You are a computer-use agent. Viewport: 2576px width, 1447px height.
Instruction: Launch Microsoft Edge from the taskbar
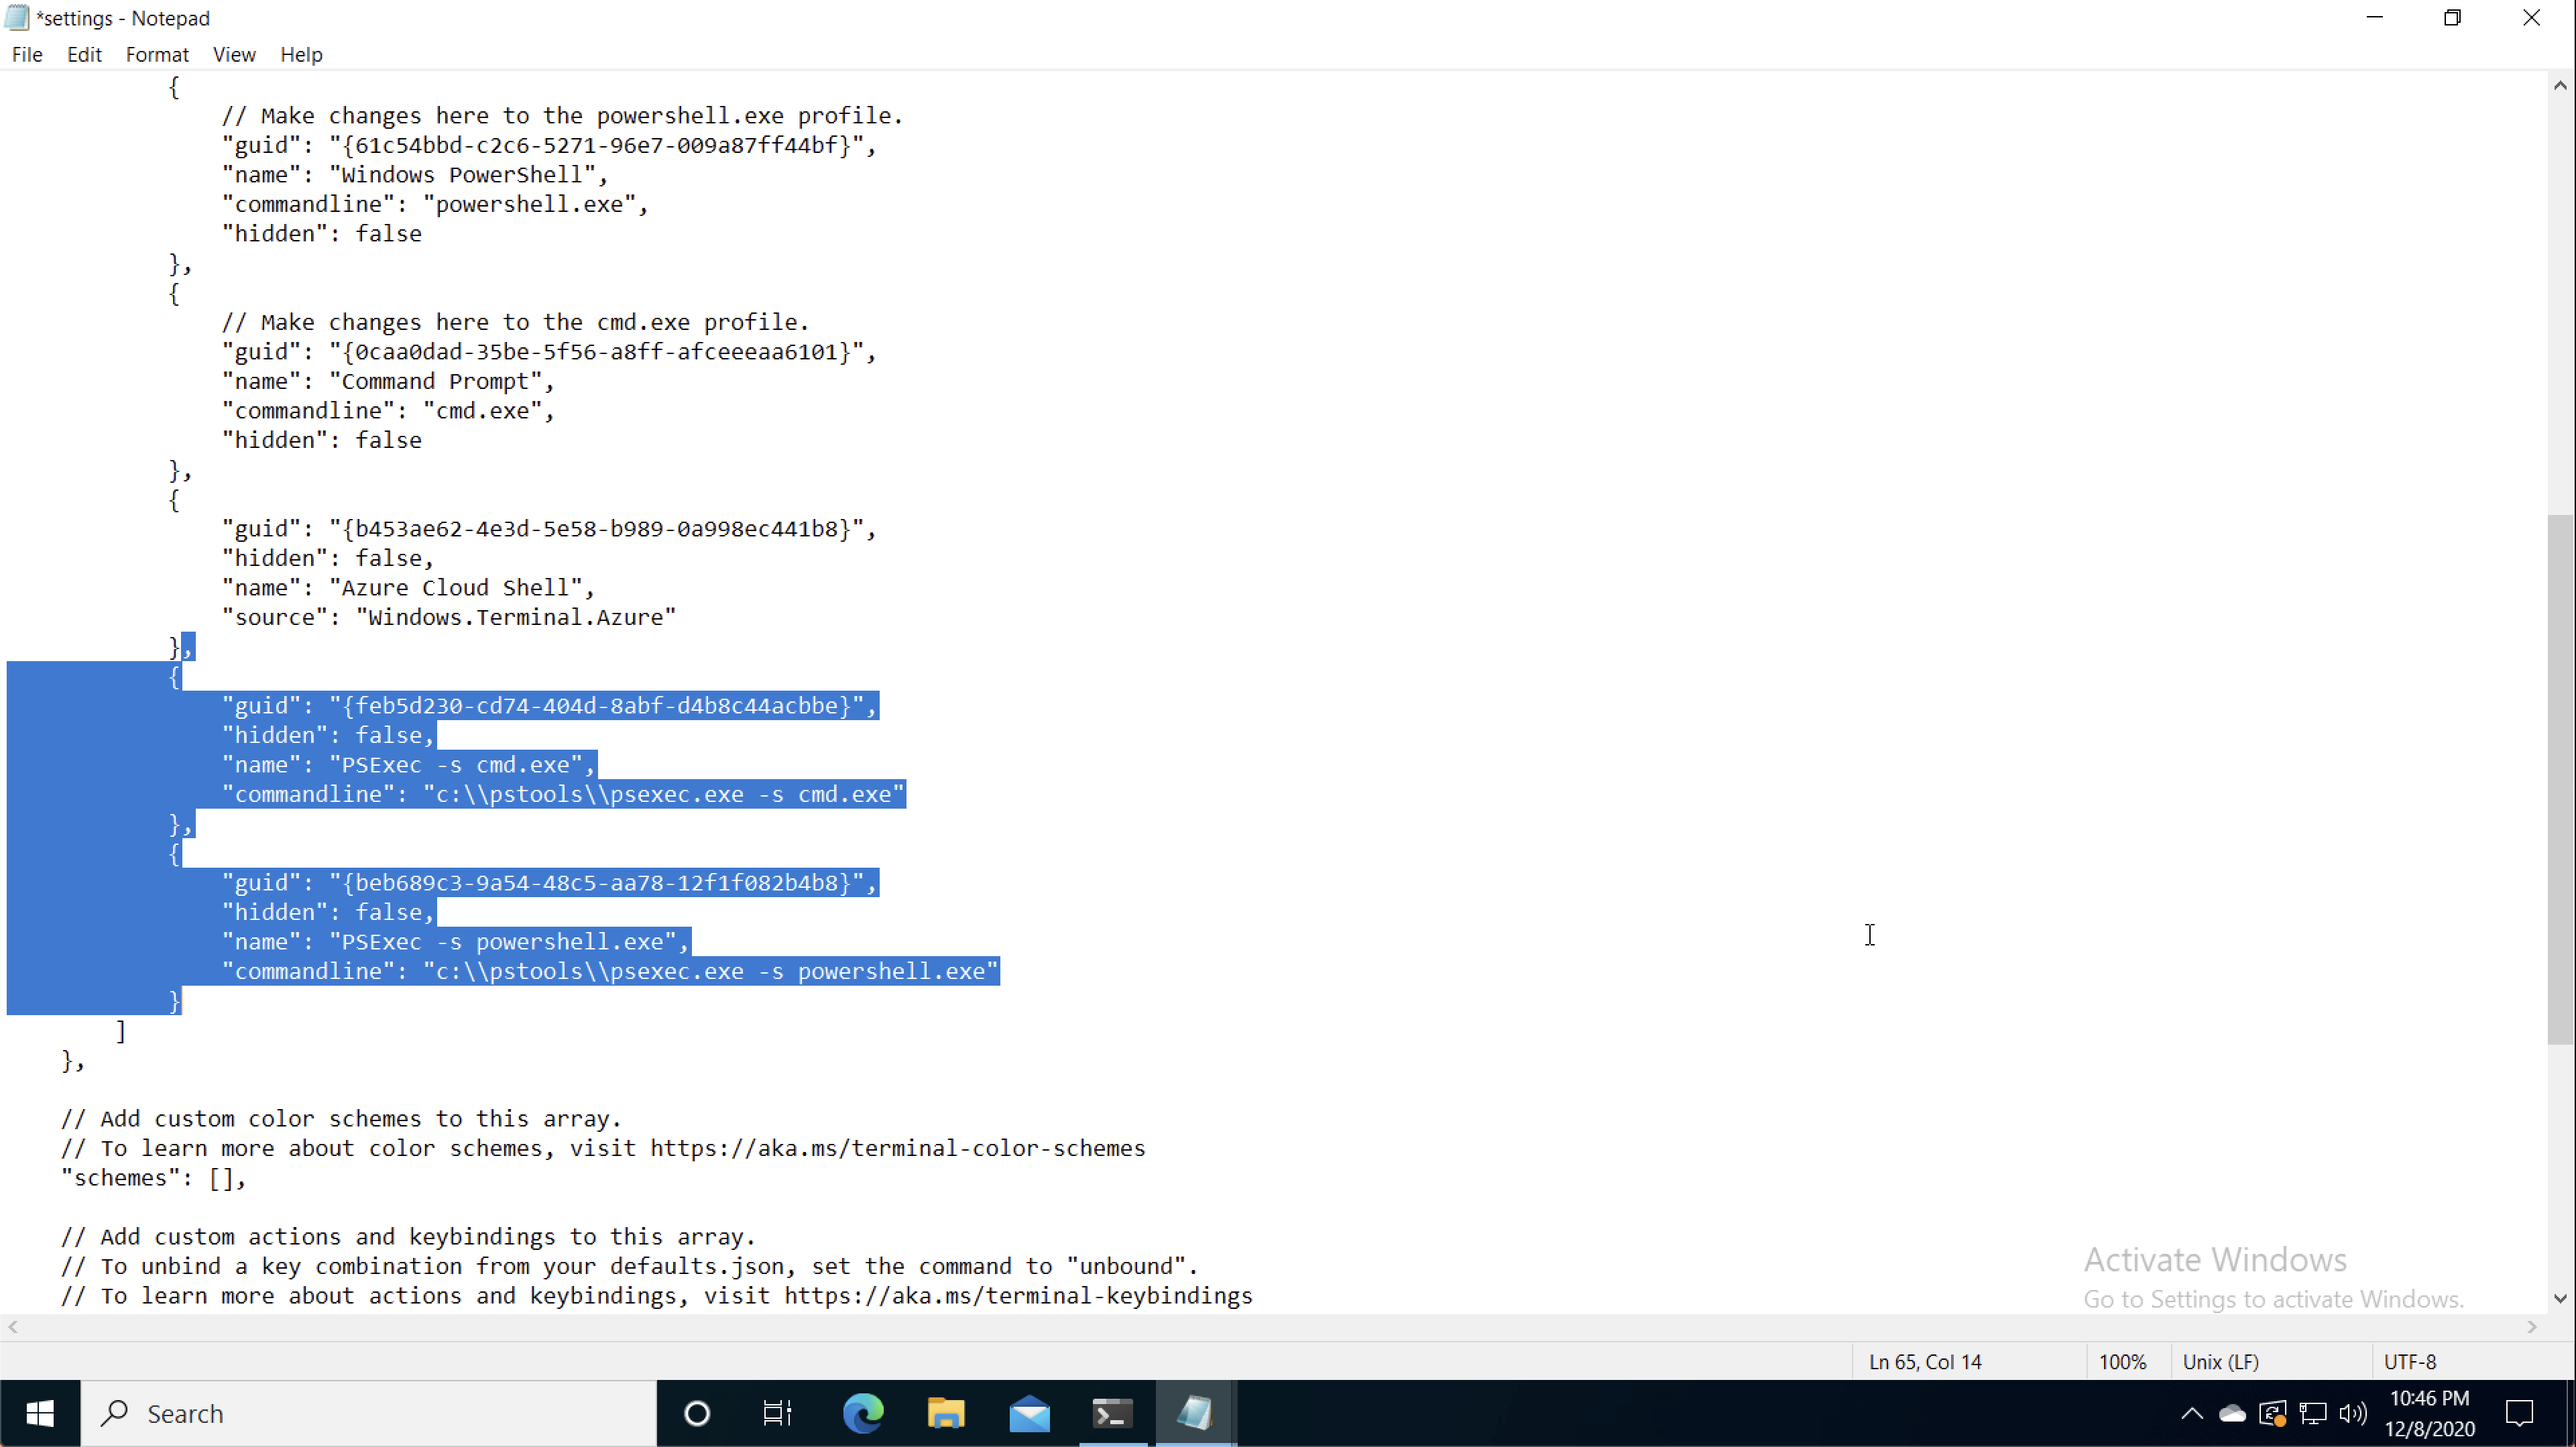pos(863,1413)
